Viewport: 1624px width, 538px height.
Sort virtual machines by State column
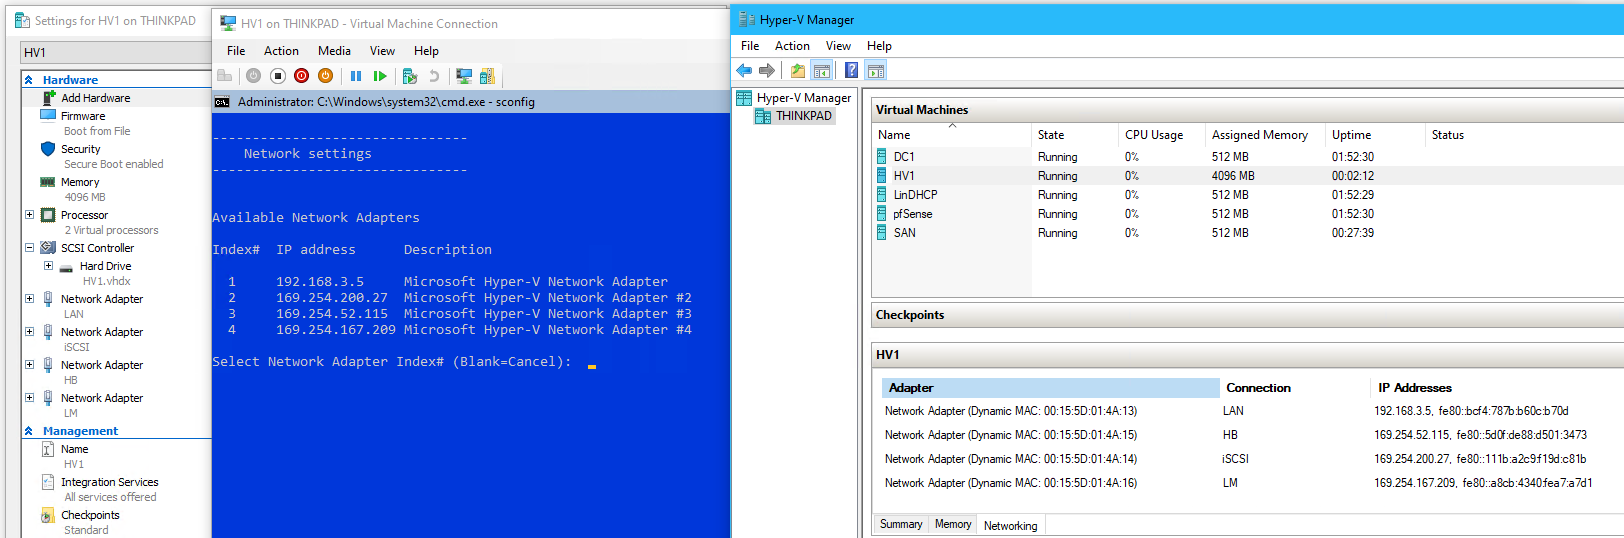(x=1075, y=135)
